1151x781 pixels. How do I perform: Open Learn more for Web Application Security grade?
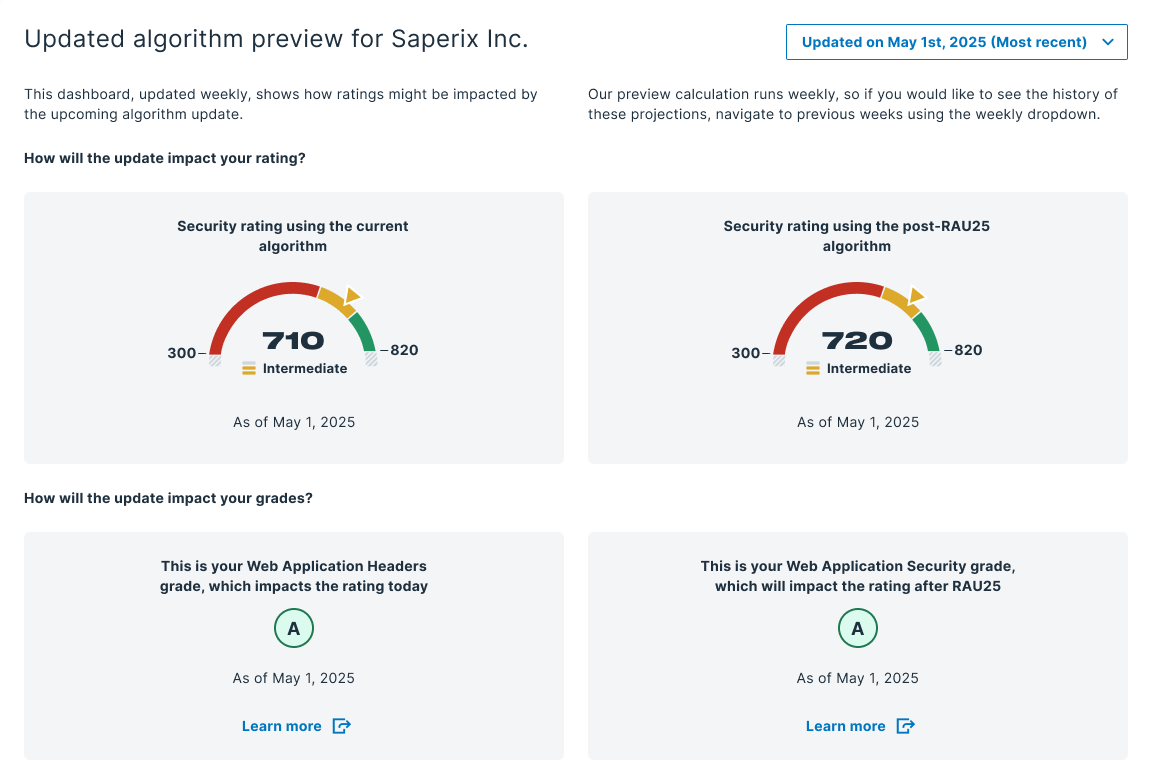[846, 725]
